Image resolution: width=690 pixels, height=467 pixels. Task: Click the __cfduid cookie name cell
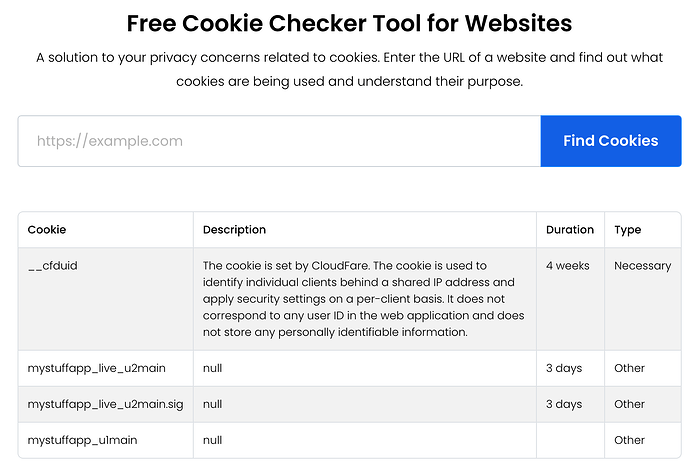point(53,266)
